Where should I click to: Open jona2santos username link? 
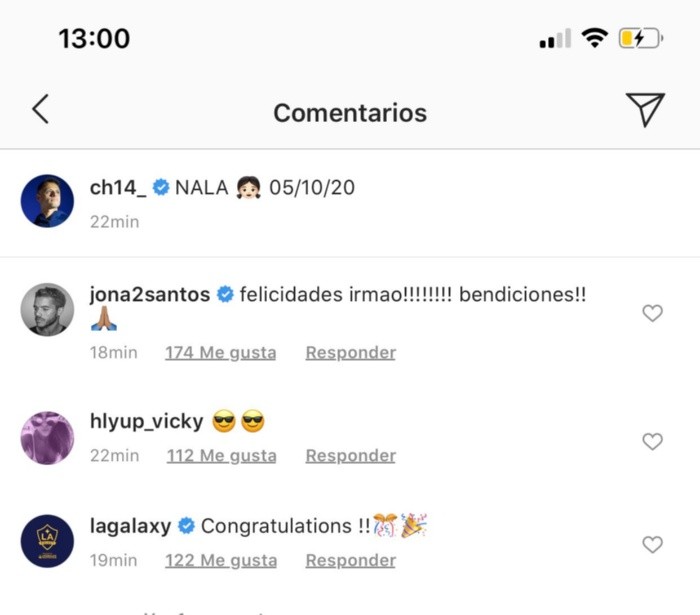pyautogui.click(x=150, y=295)
